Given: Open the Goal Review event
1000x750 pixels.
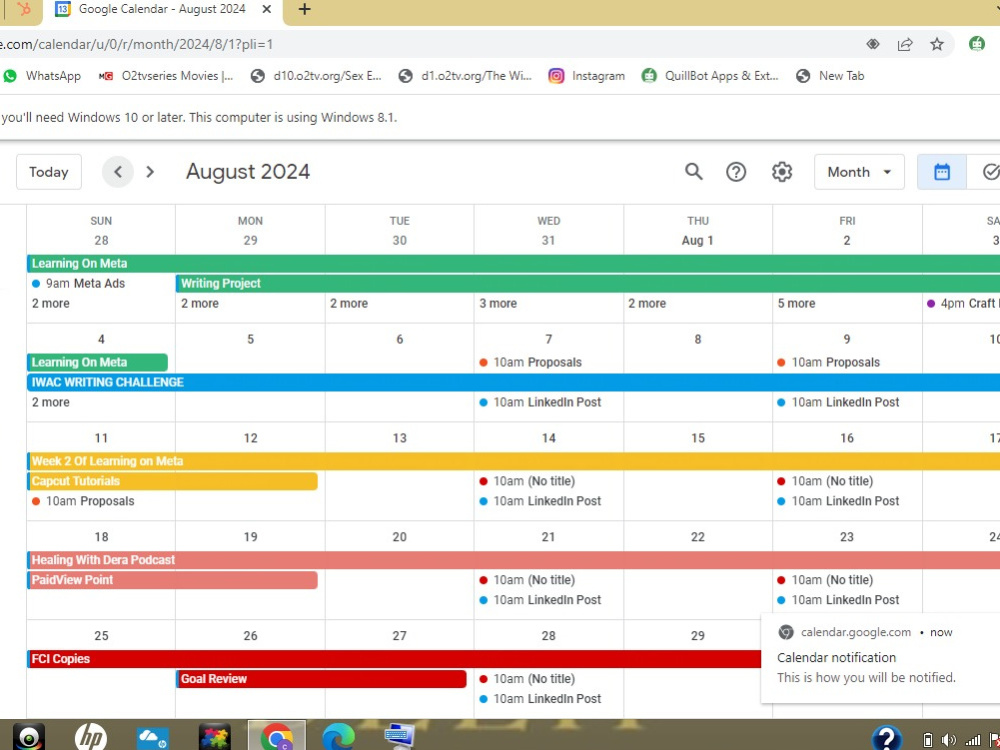Looking at the screenshot, I should click(x=321, y=679).
